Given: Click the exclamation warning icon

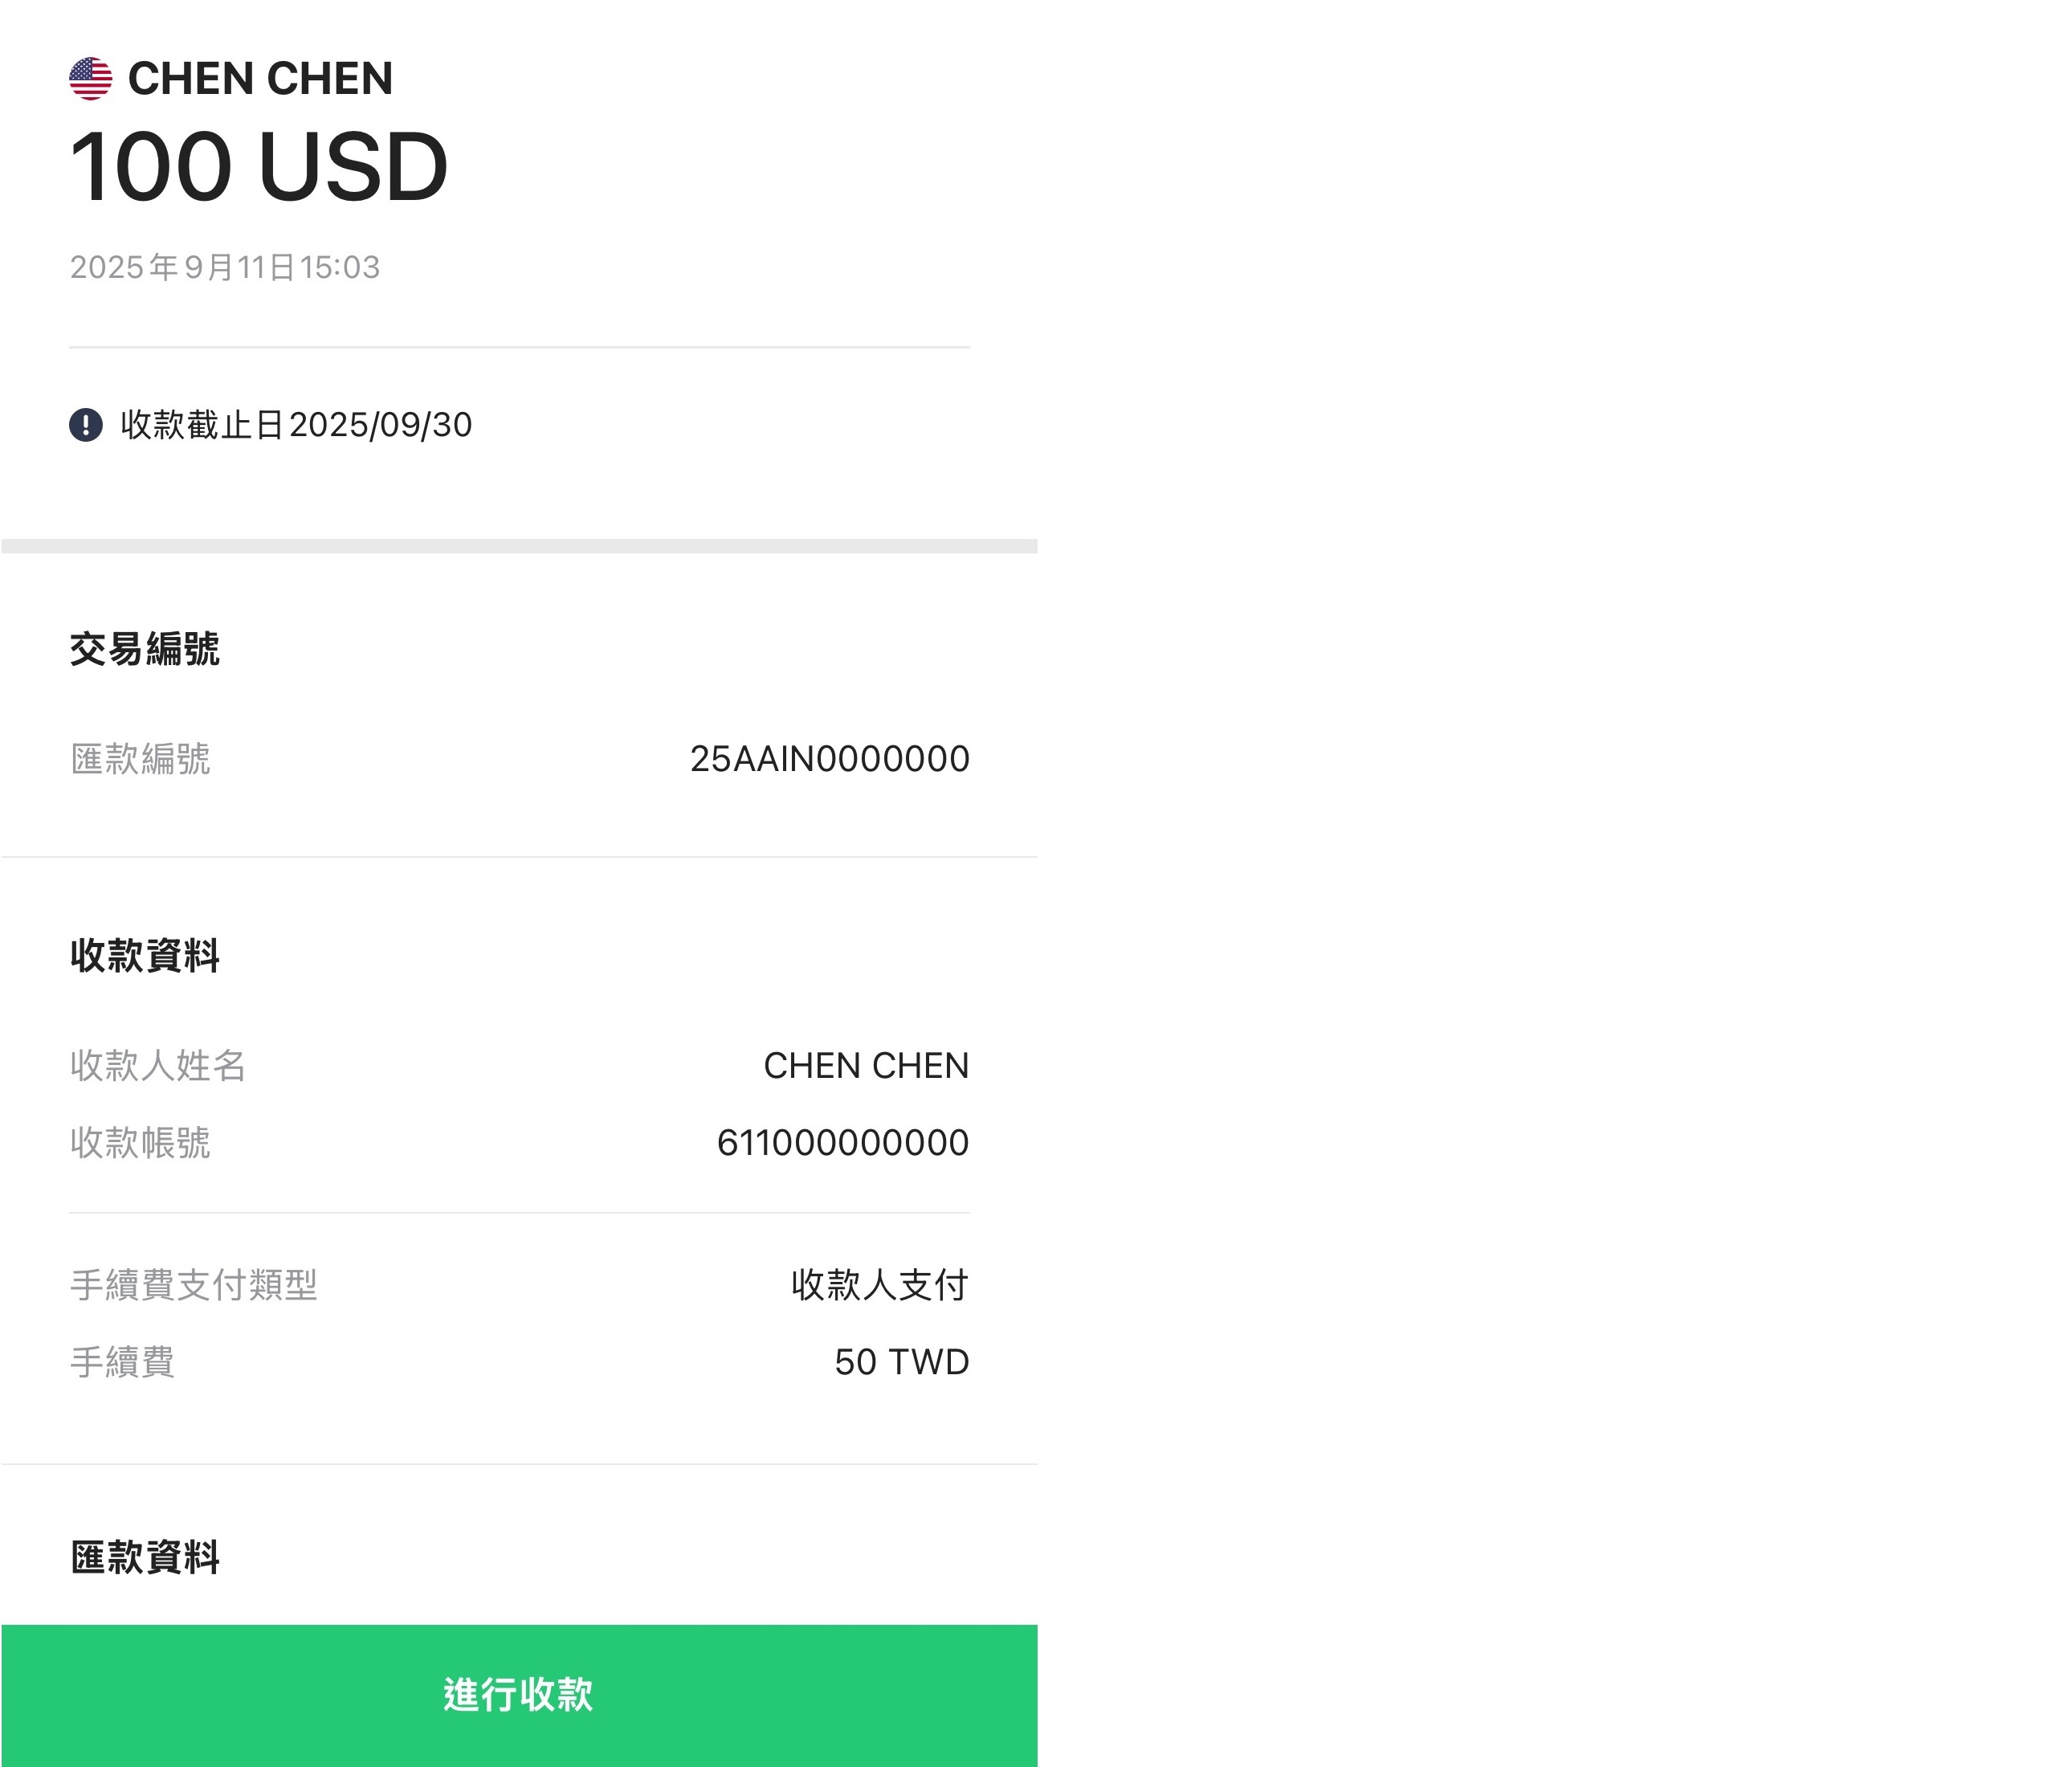Looking at the screenshot, I should click(x=86, y=425).
